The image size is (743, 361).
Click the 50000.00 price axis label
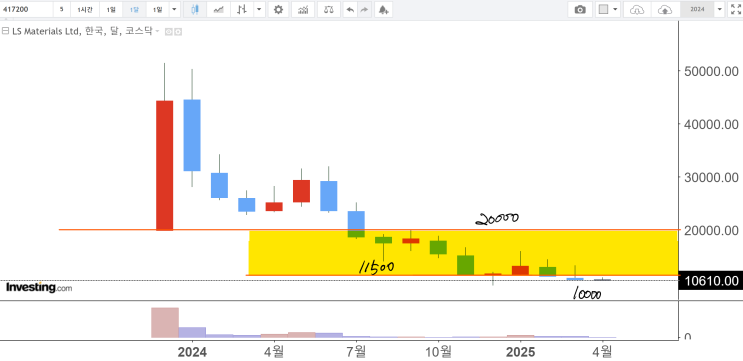(x=711, y=71)
